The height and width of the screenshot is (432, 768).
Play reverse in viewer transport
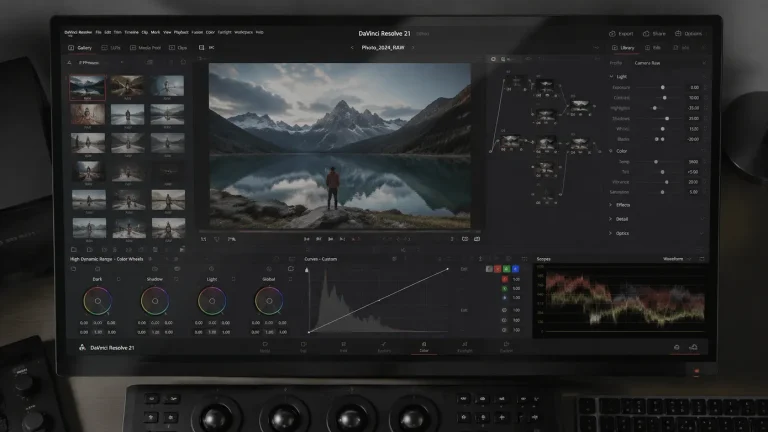pyautogui.click(x=318, y=239)
